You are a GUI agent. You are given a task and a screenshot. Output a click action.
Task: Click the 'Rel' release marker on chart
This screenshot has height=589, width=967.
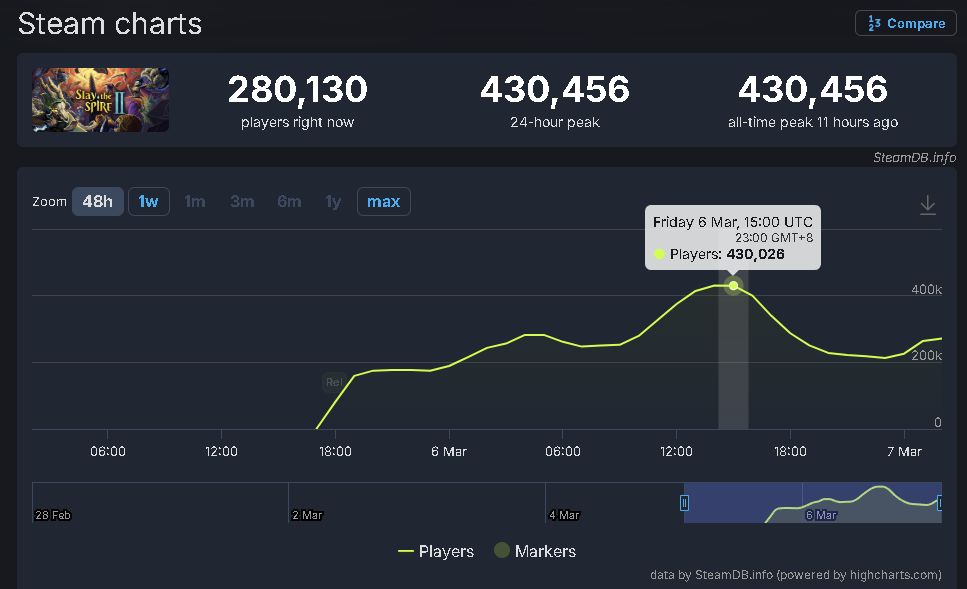(333, 381)
